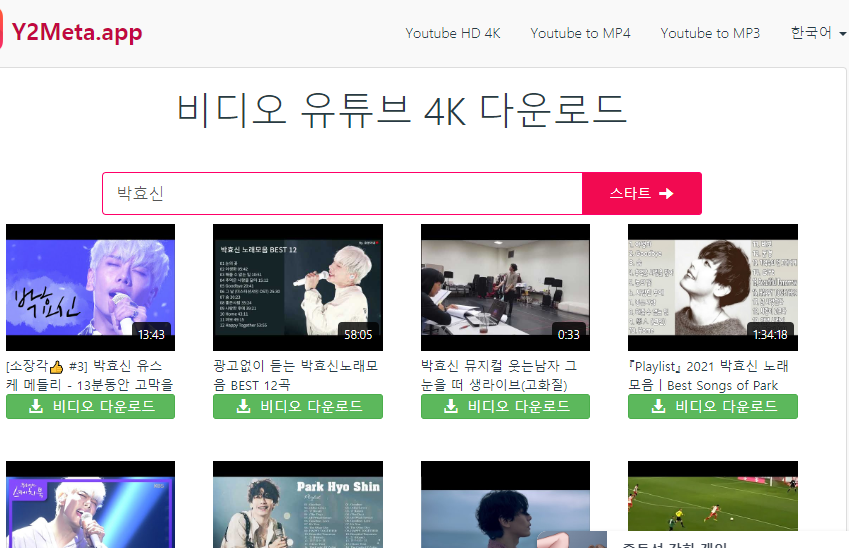Click the arrow icon in 스타트 button
Screen dimensions: 849x548
pyautogui.click(x=667, y=193)
